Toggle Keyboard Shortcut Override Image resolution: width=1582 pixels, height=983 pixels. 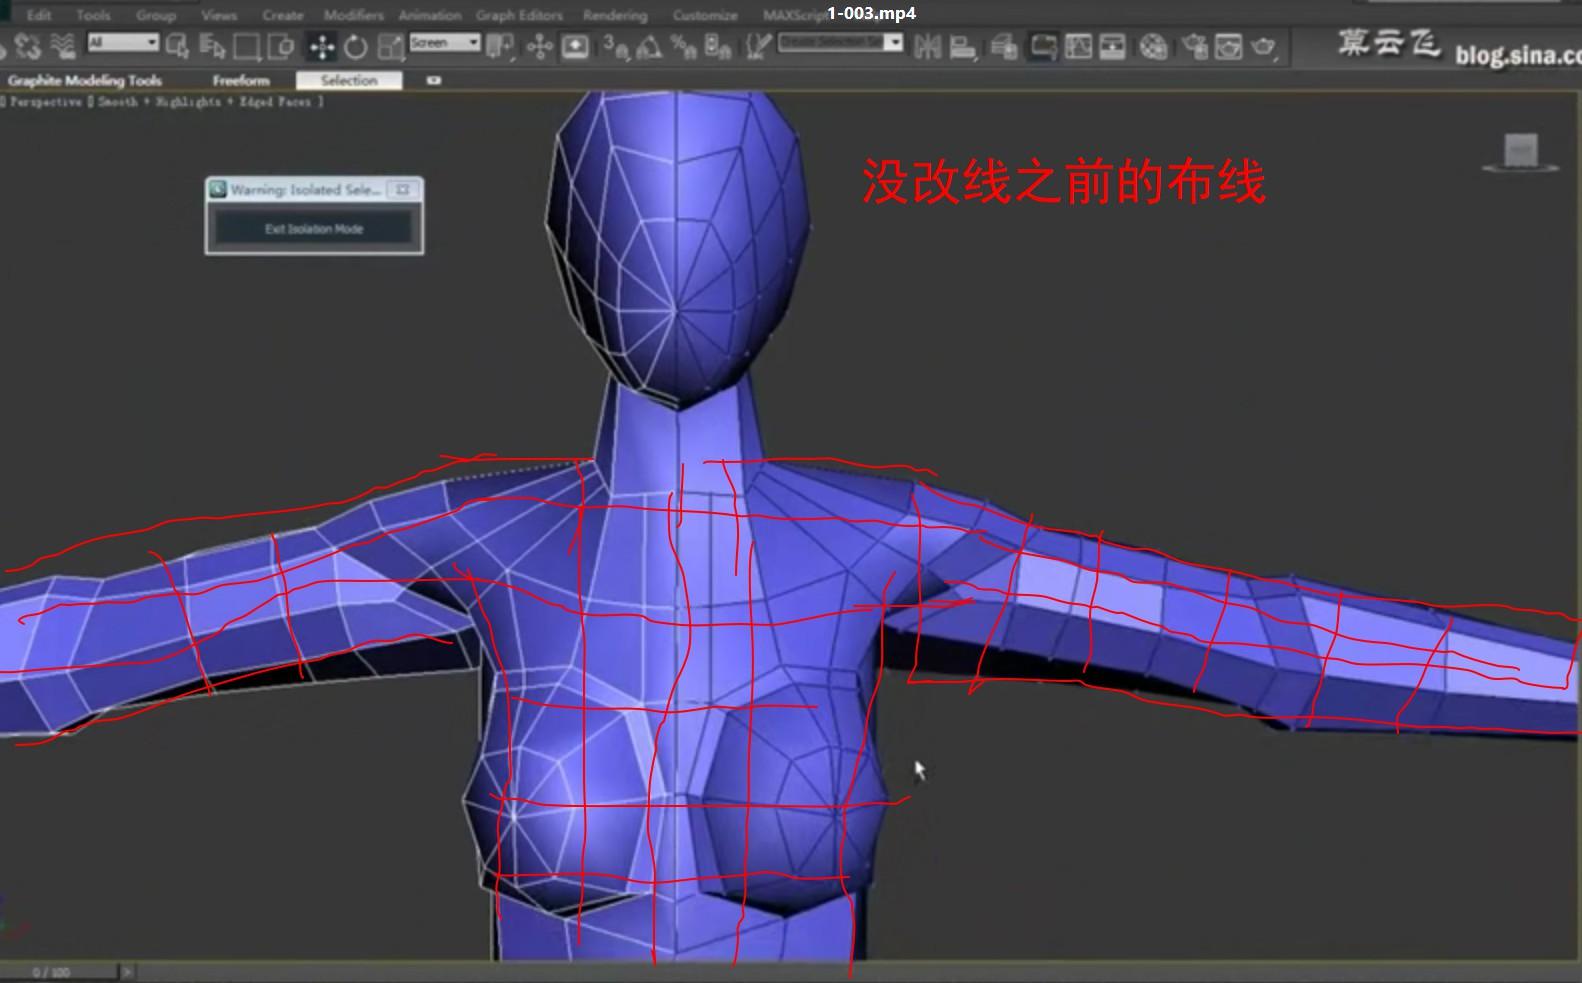pyautogui.click(x=575, y=46)
